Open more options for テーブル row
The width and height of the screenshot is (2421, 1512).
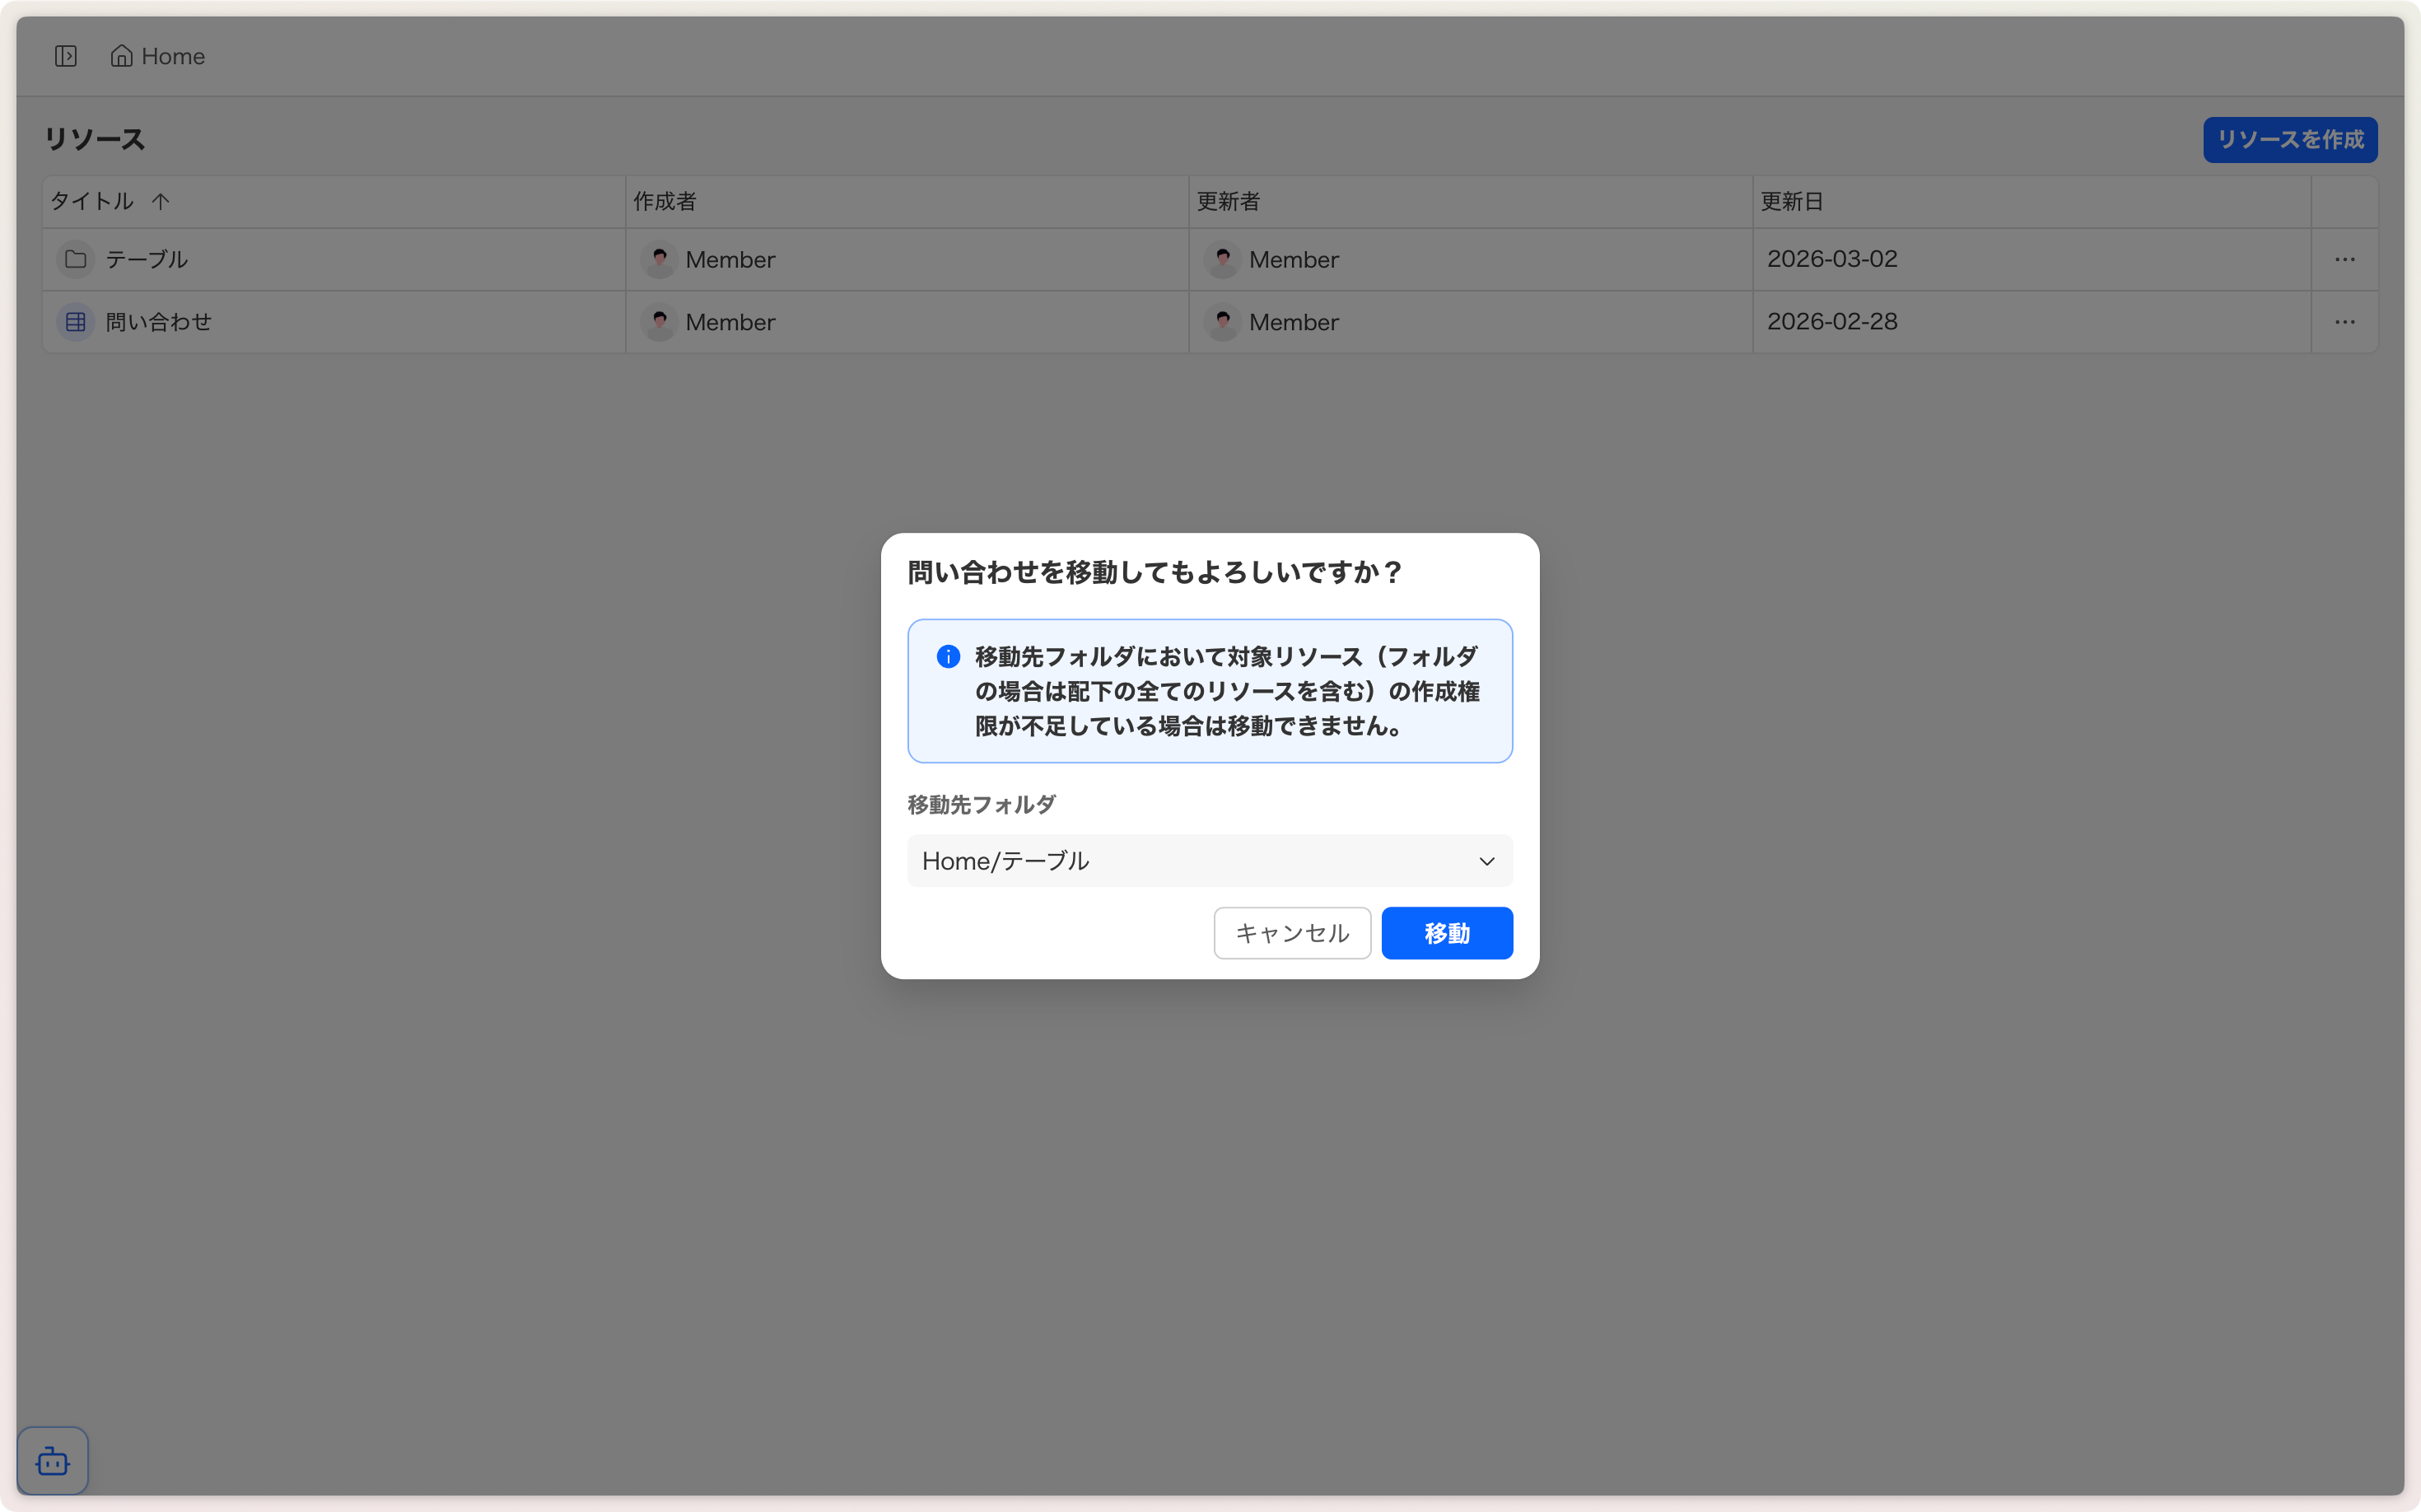pyautogui.click(x=2344, y=260)
